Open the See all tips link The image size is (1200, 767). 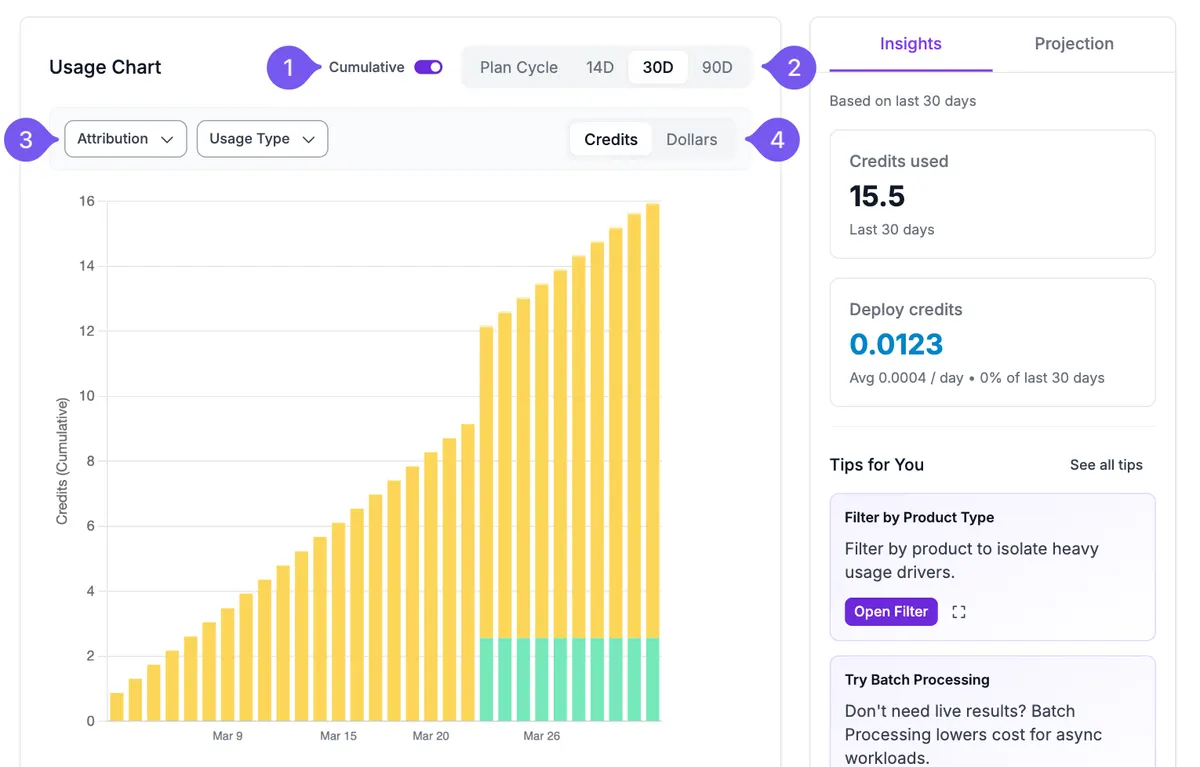click(x=1106, y=465)
